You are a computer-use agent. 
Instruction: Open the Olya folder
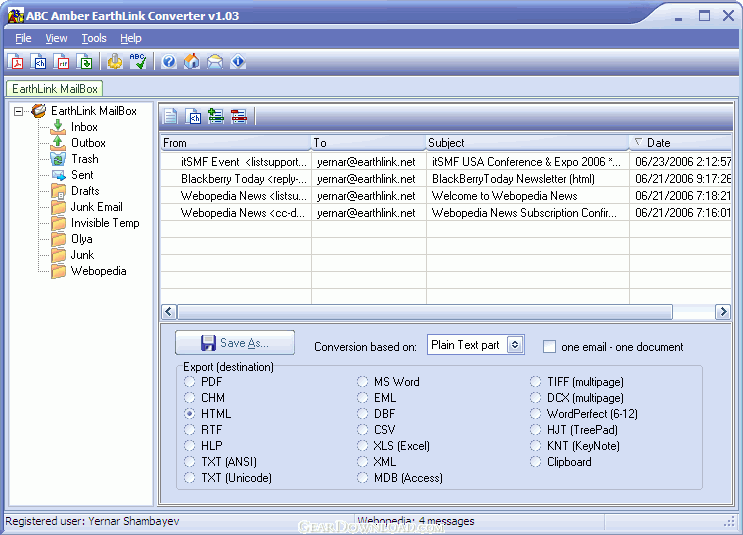point(82,239)
